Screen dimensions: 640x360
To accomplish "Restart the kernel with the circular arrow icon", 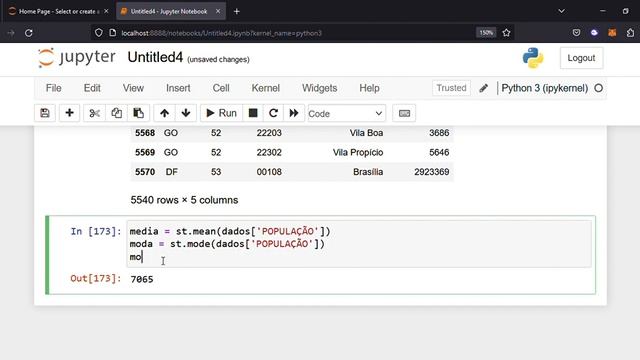I will click(273, 113).
